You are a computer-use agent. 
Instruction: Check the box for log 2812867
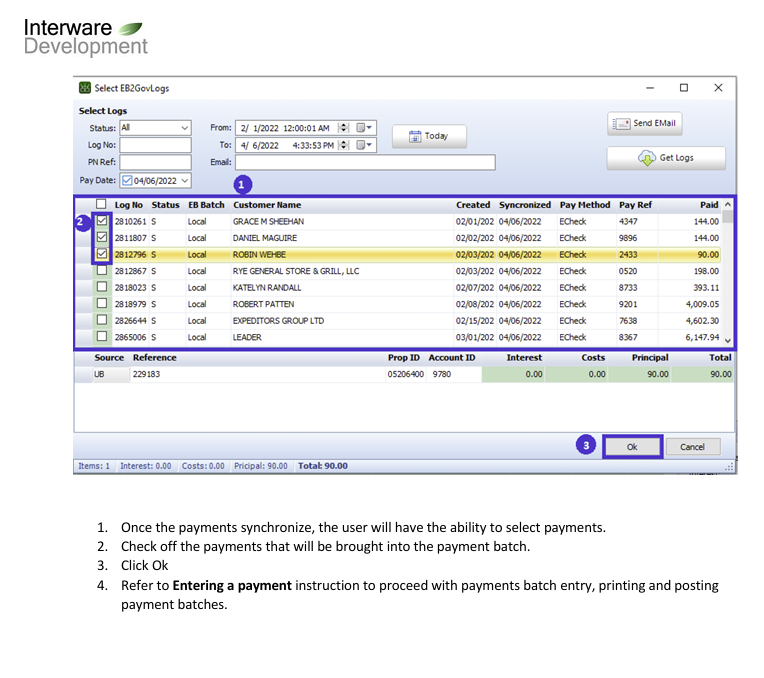point(102,270)
